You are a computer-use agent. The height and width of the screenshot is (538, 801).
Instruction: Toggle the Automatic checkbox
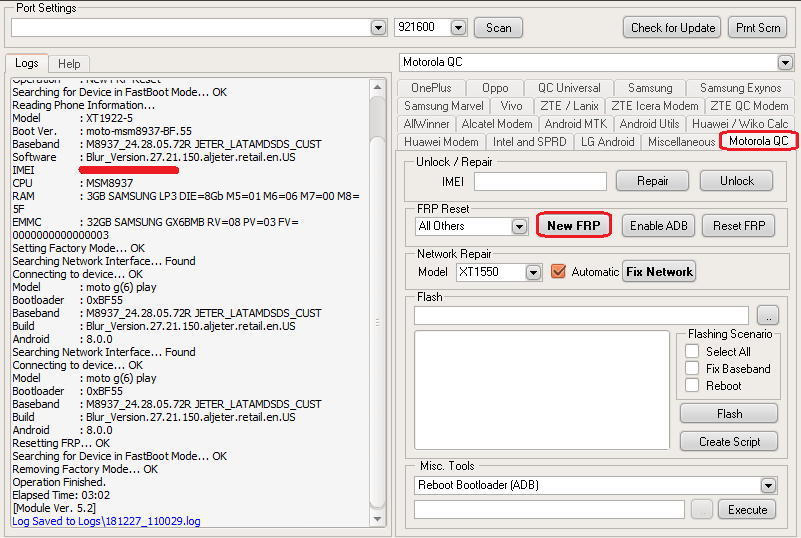[558, 271]
